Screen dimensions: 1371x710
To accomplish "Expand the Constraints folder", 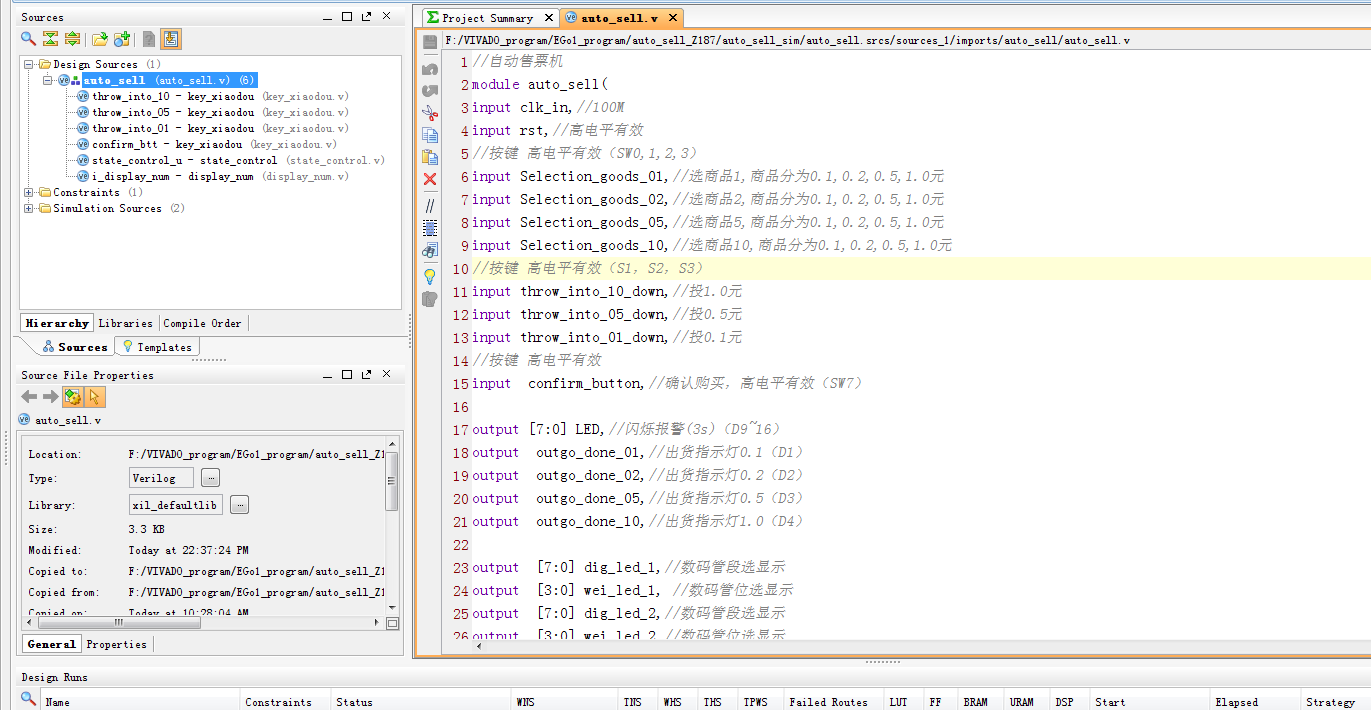I will click(x=29, y=192).
